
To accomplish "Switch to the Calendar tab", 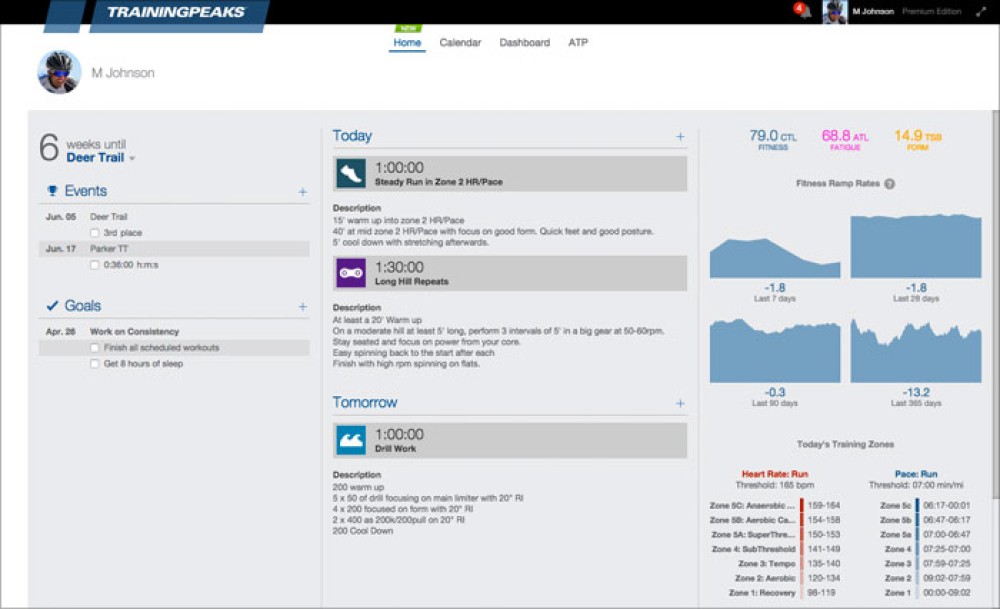I will click(459, 42).
